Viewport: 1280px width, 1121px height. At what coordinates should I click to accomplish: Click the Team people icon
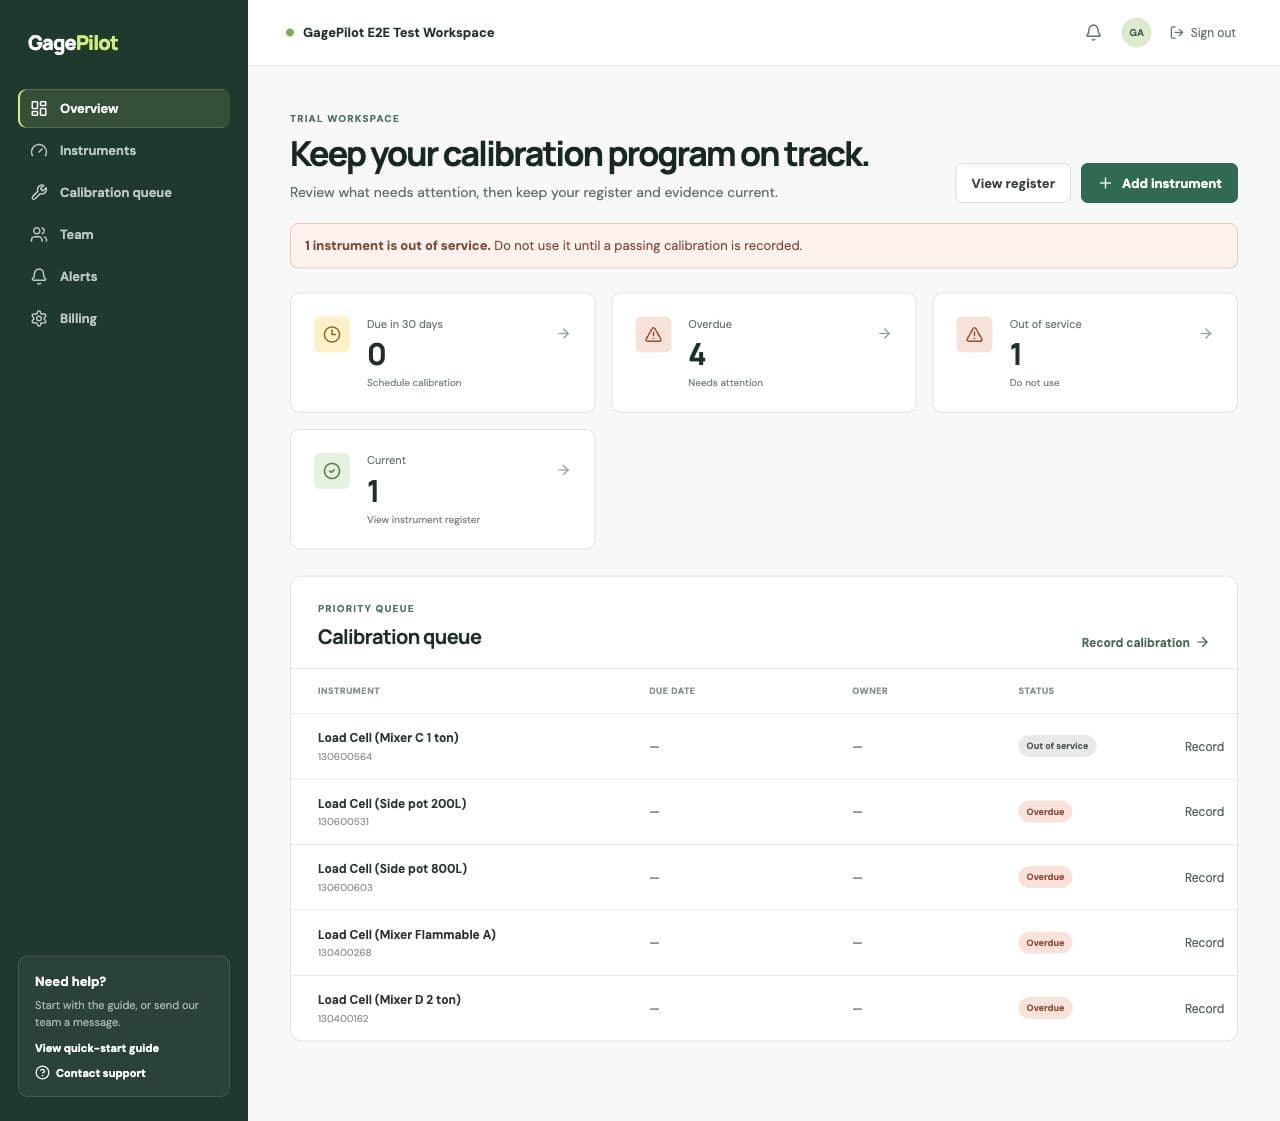(x=39, y=234)
